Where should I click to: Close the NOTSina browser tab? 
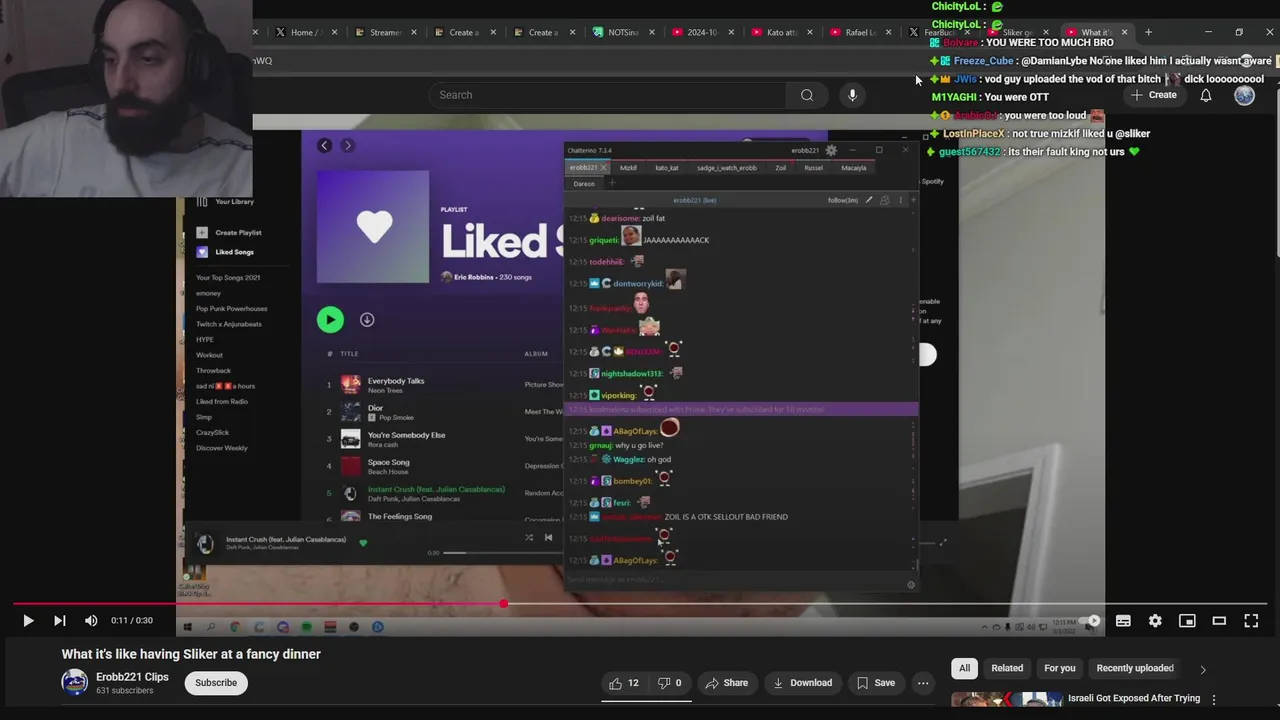tap(652, 32)
